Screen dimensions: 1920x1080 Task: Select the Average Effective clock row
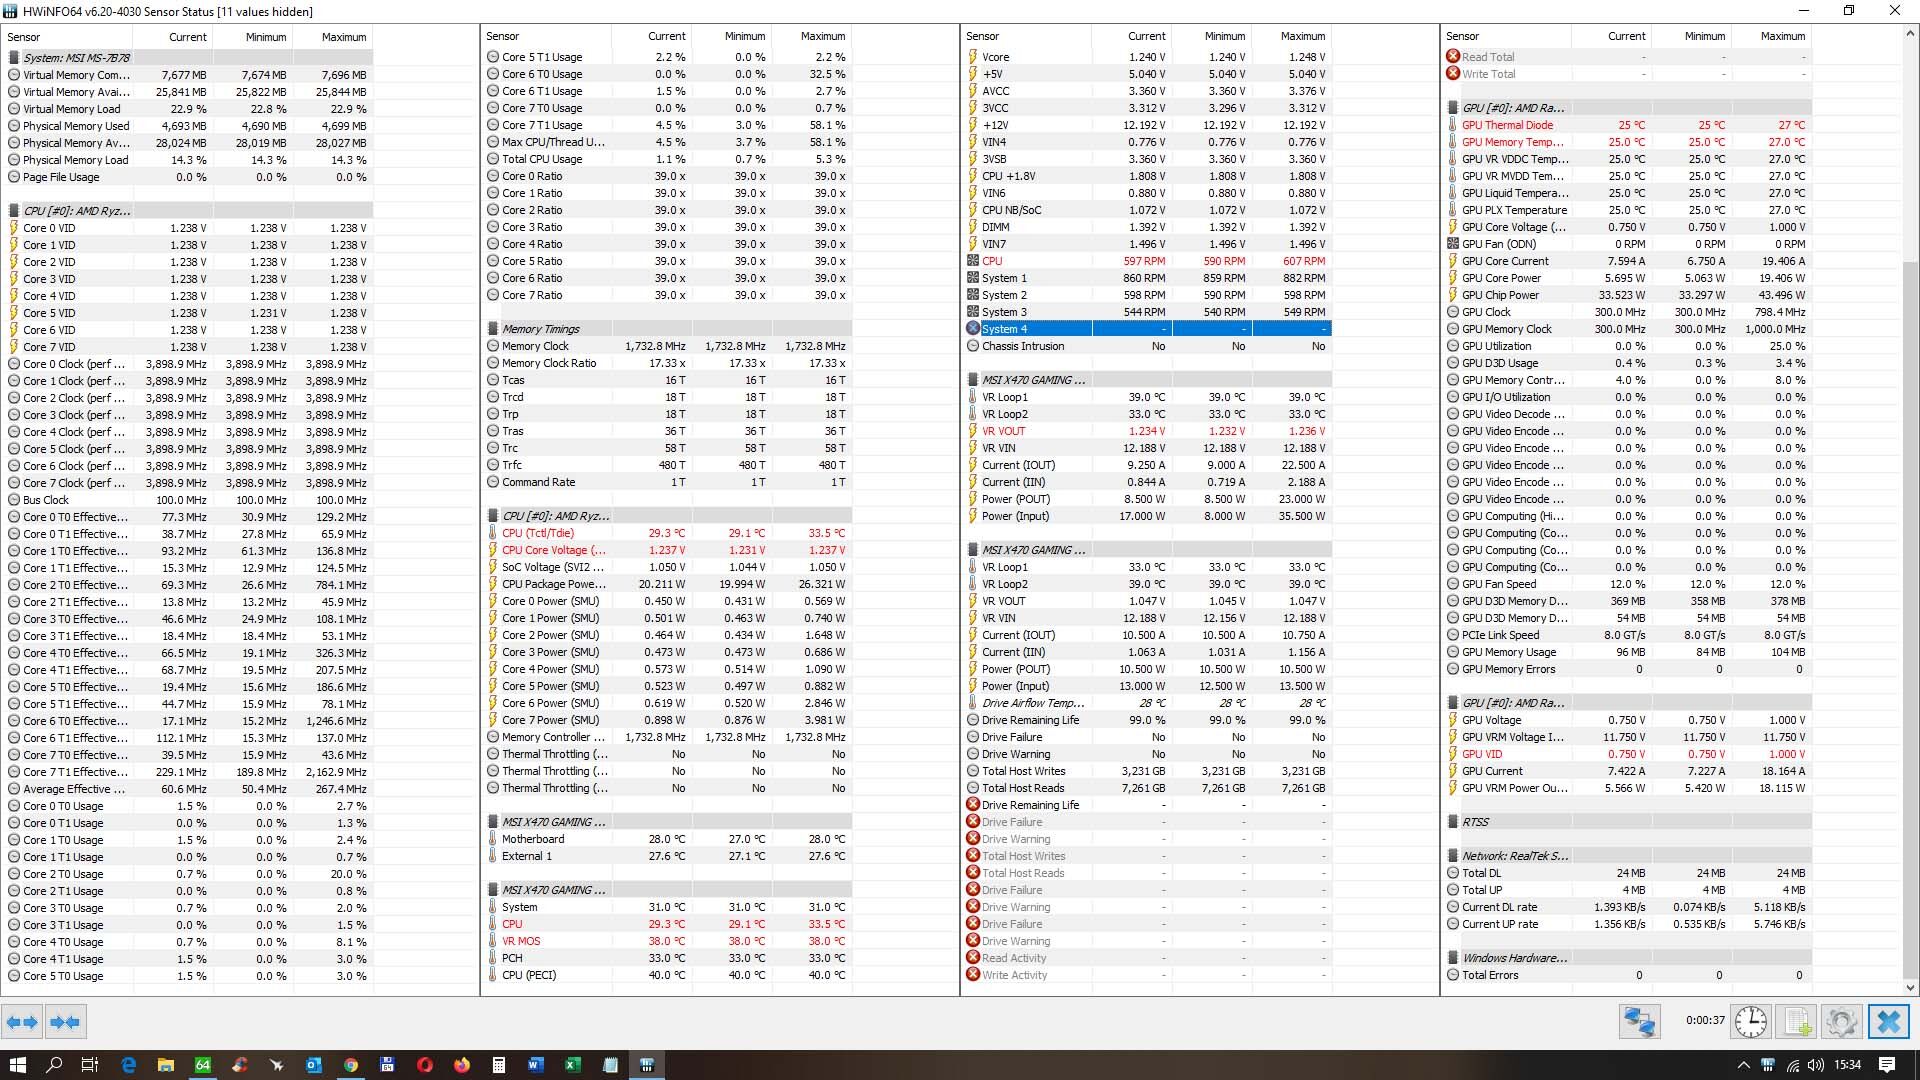(x=190, y=789)
